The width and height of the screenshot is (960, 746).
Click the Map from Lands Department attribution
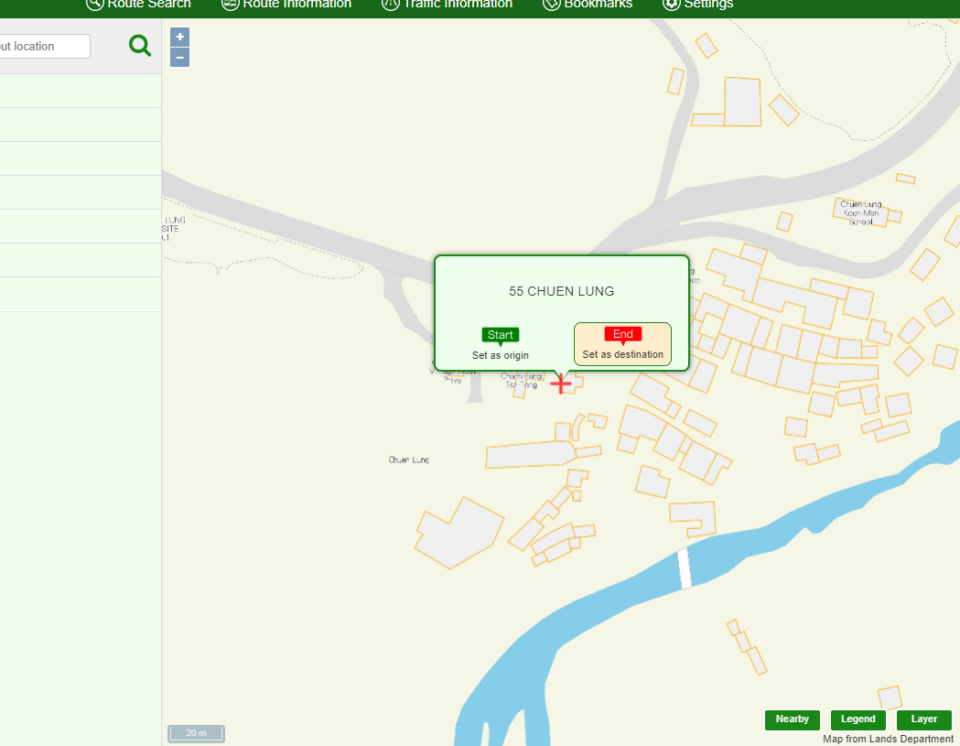888,739
